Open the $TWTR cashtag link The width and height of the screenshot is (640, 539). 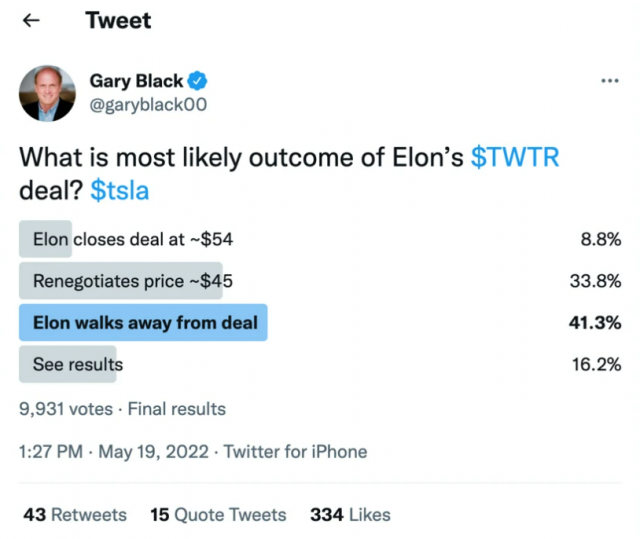click(x=515, y=157)
